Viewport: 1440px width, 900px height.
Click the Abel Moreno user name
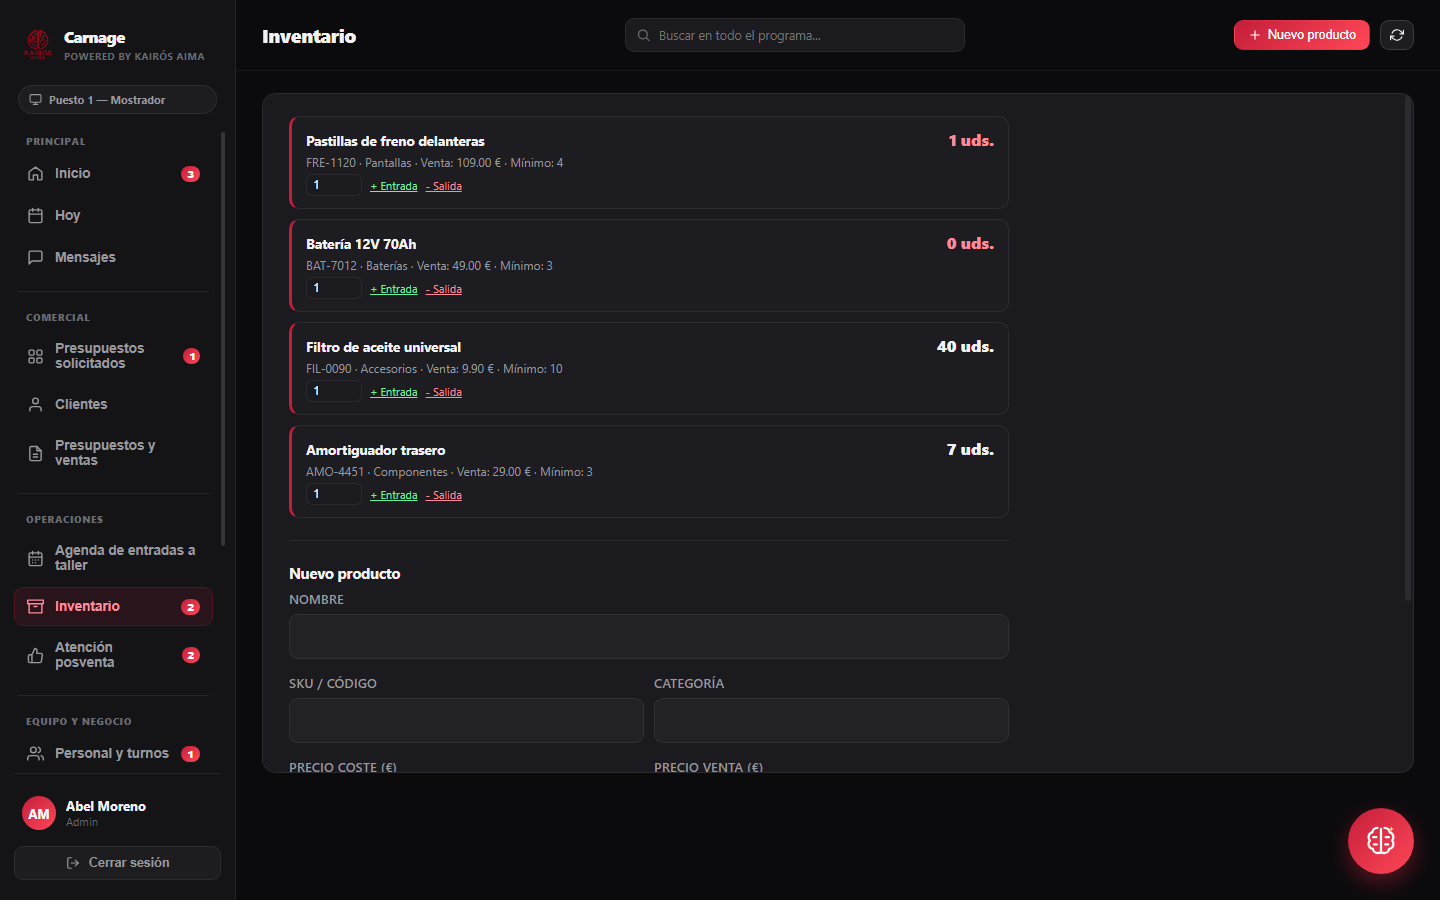106,806
